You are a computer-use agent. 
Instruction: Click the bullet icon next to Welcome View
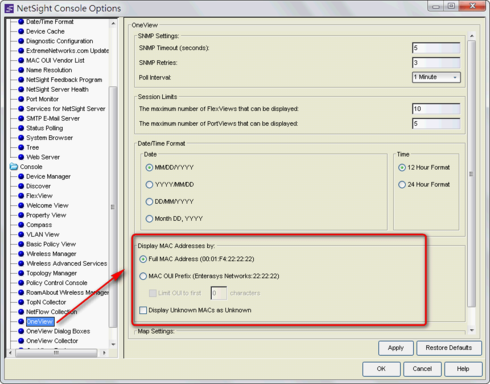coord(21,205)
